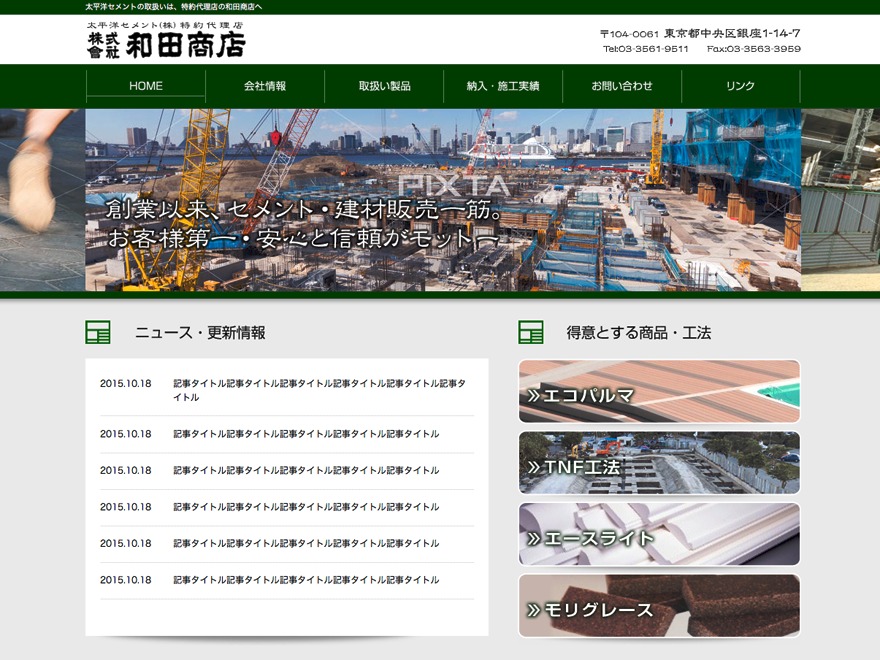Screen dimensions: 880x660
Task: Open the お問い合わせ navigation item
Action: tap(622, 86)
